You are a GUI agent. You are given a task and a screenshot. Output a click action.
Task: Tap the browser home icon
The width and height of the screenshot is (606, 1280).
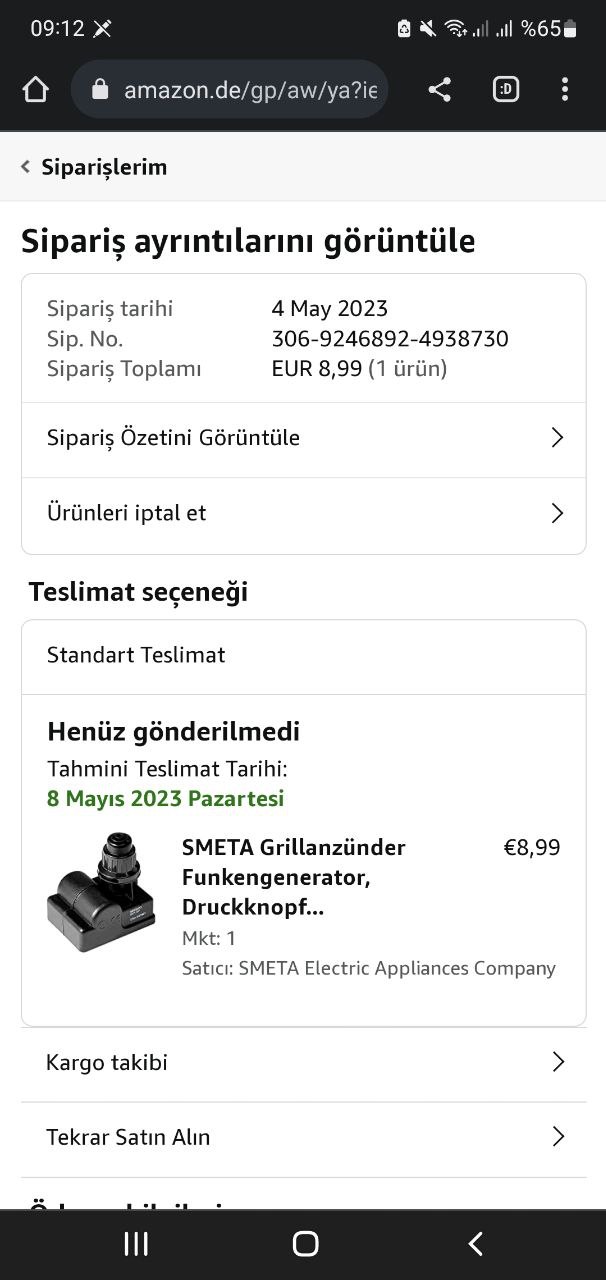(x=36, y=90)
